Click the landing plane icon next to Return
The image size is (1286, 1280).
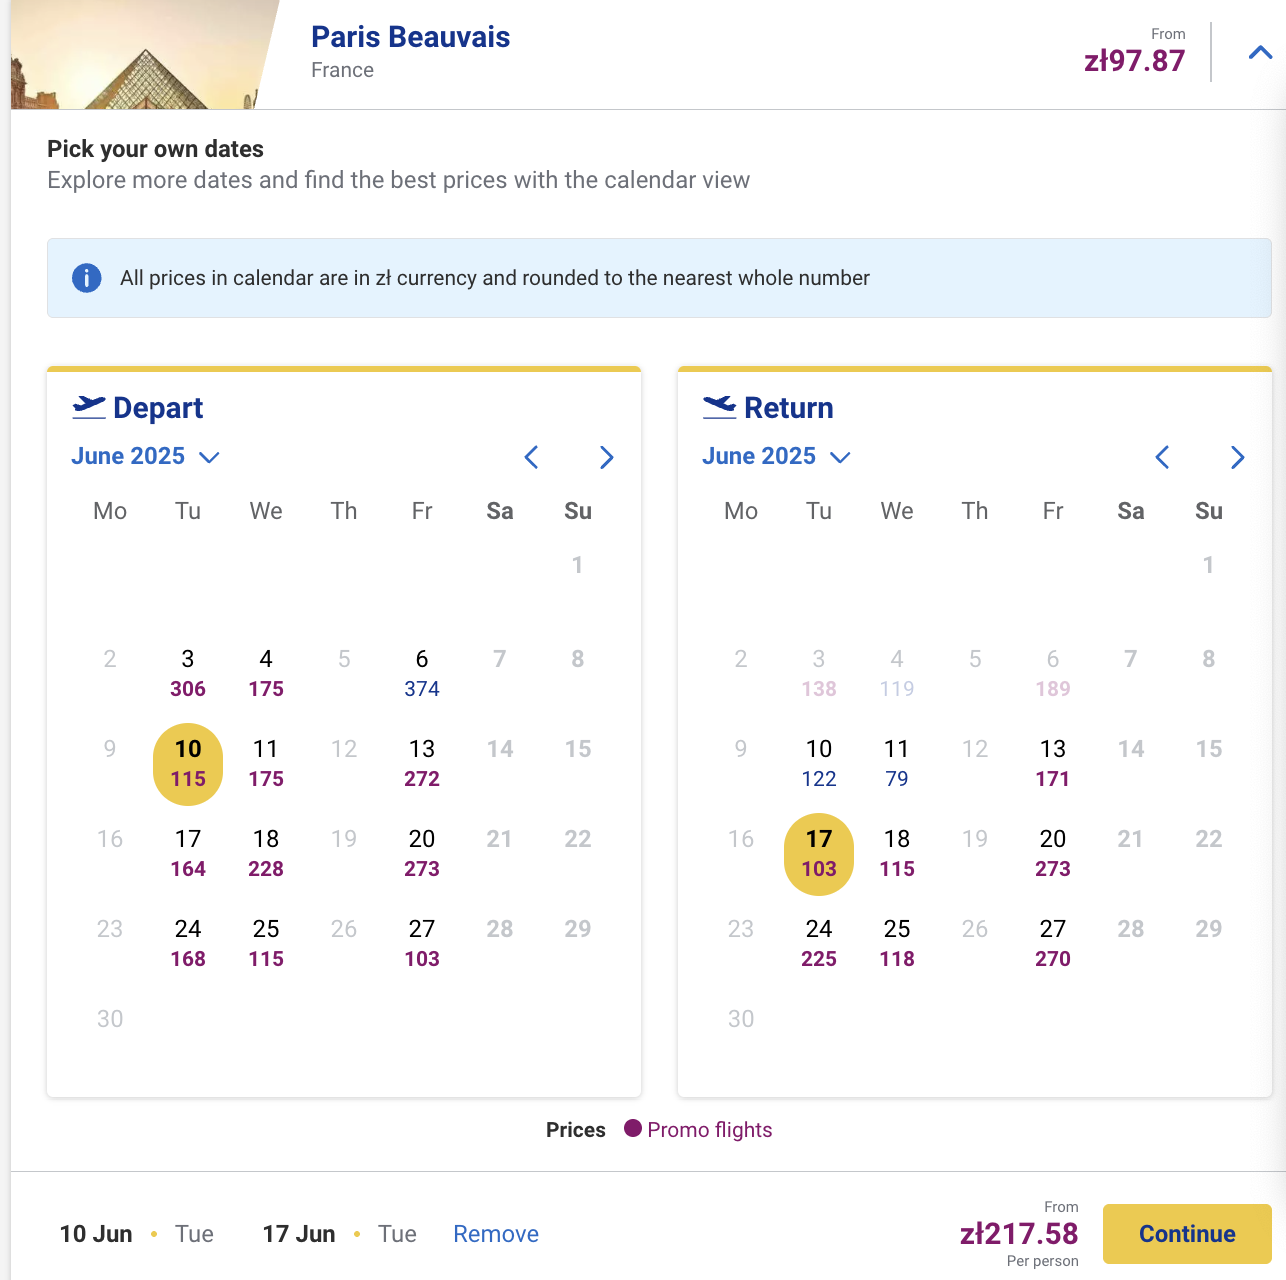coord(719,407)
